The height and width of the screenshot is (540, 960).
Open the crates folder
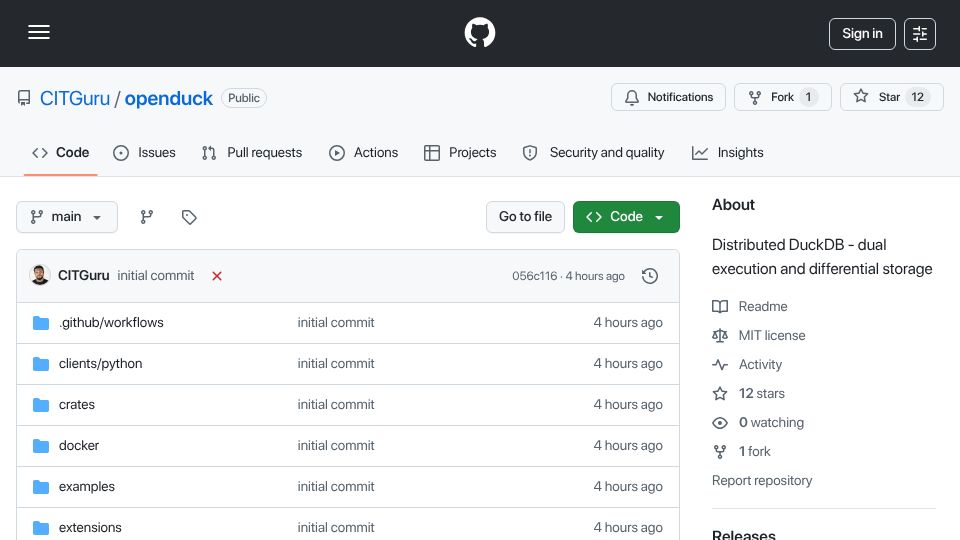click(x=77, y=405)
